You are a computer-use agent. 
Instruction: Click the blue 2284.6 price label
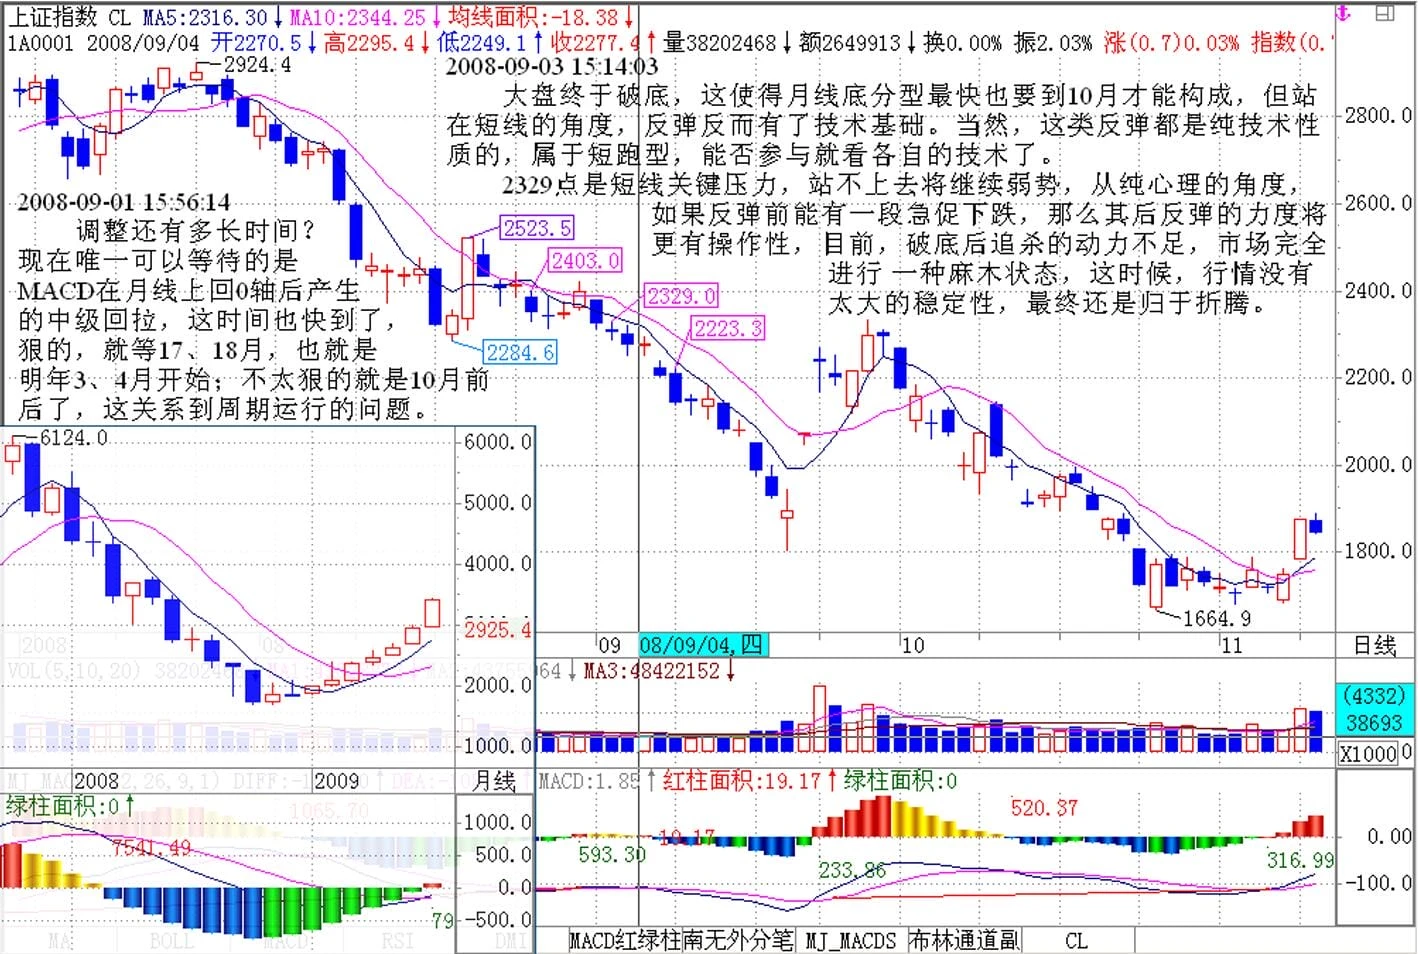pyautogui.click(x=520, y=353)
